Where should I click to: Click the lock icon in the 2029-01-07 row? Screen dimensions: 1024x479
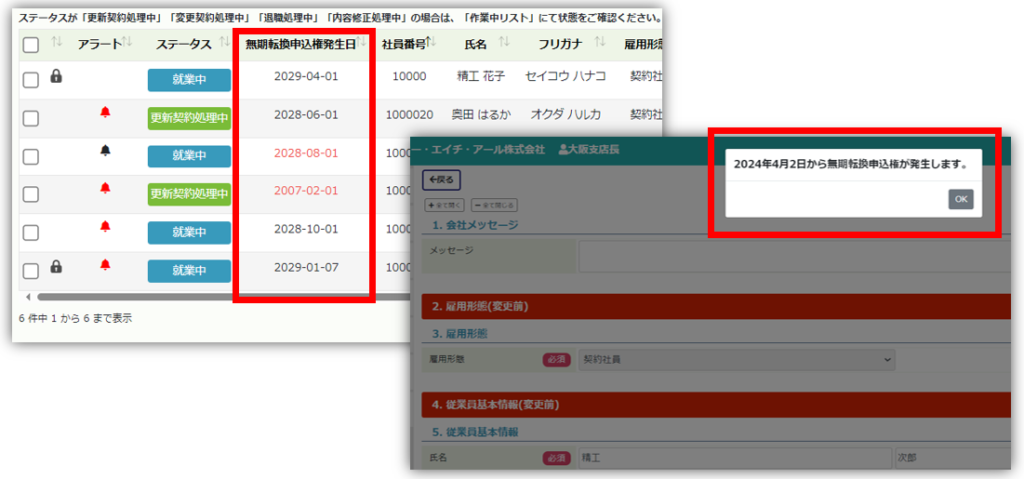[56, 266]
